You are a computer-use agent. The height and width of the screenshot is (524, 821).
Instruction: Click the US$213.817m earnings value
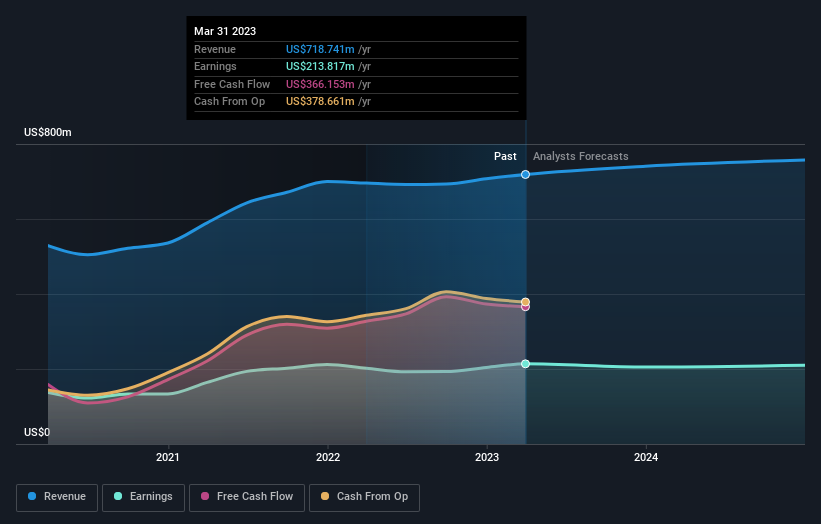pos(320,66)
